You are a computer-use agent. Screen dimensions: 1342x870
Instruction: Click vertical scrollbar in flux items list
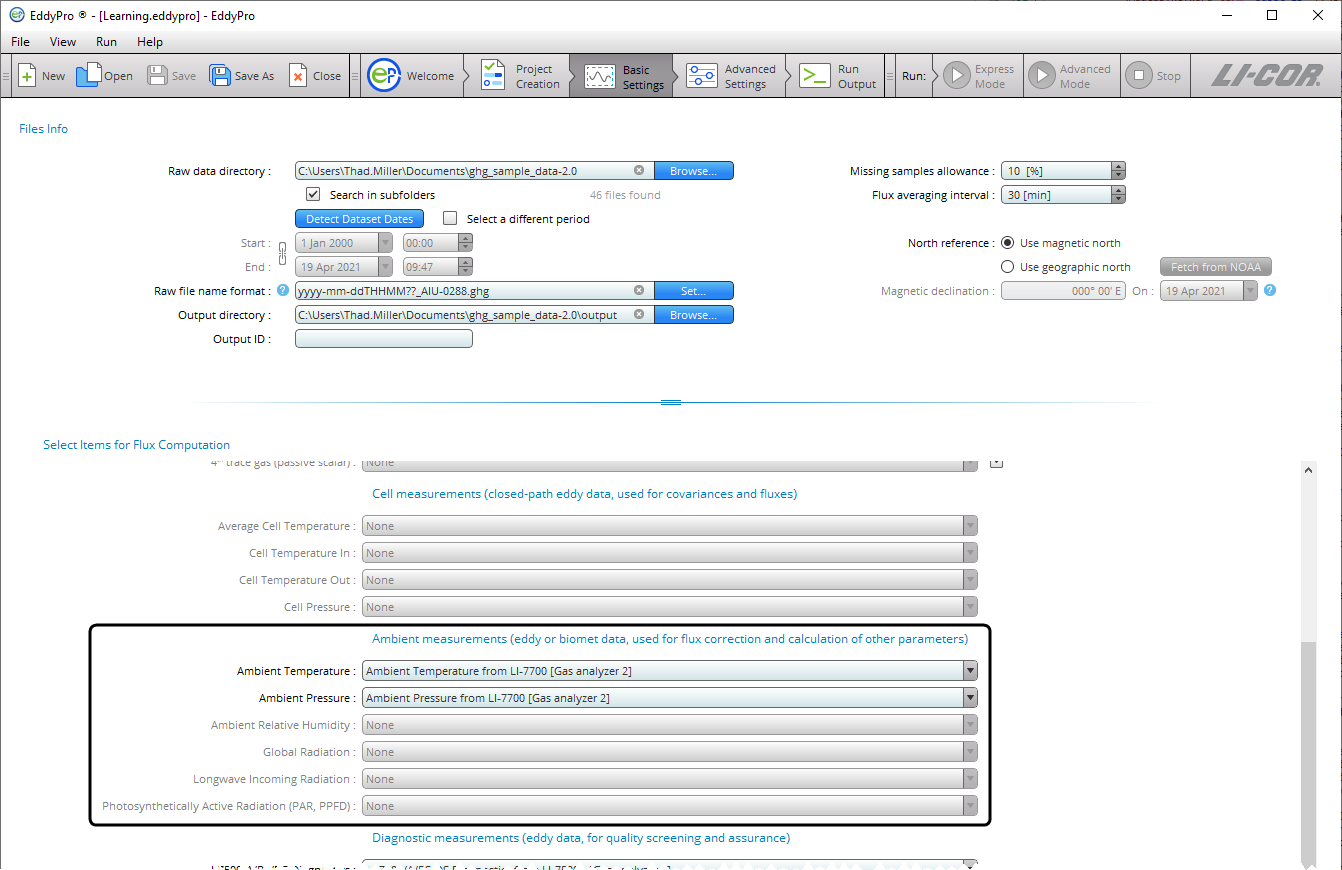1308,755
